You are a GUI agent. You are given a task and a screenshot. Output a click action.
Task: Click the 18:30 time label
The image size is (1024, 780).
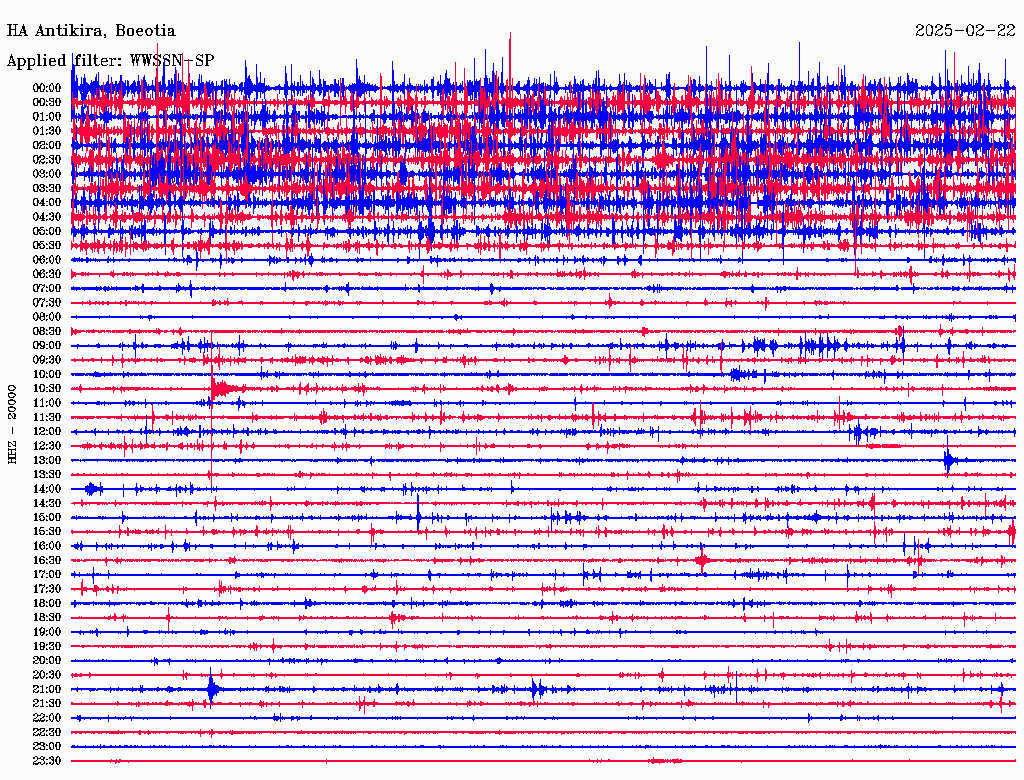coord(47,618)
